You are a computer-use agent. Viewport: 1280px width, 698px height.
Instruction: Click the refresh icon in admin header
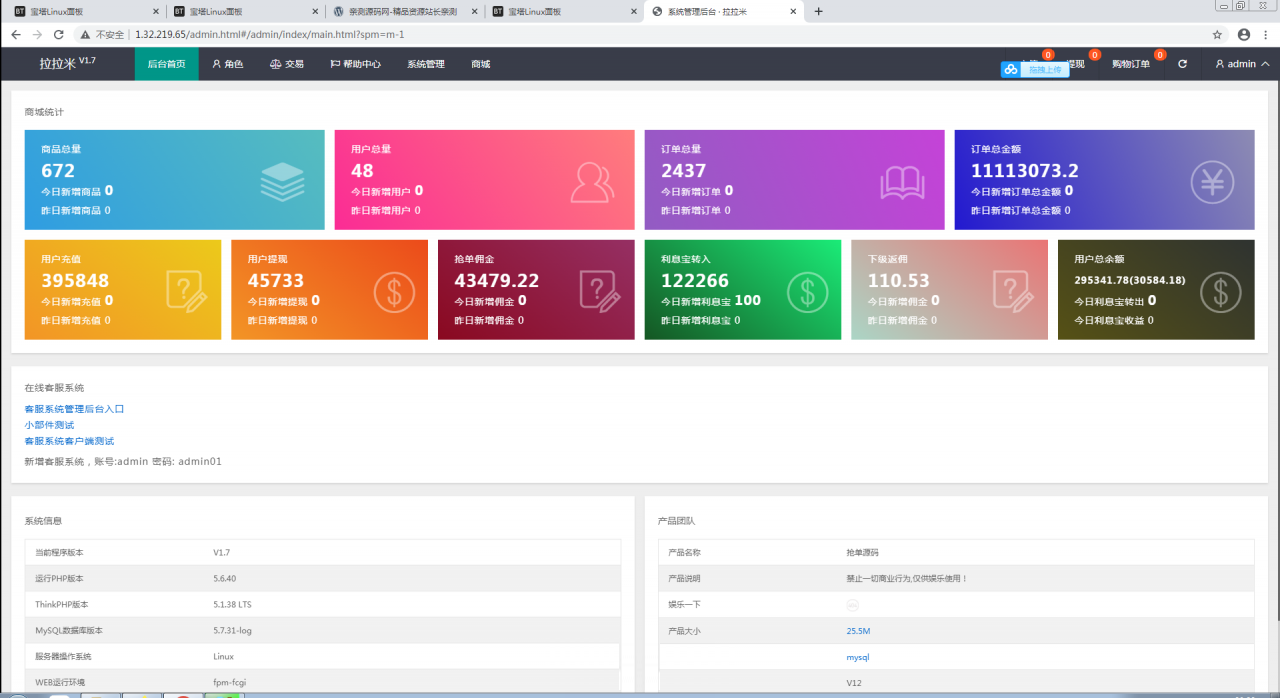(1183, 64)
